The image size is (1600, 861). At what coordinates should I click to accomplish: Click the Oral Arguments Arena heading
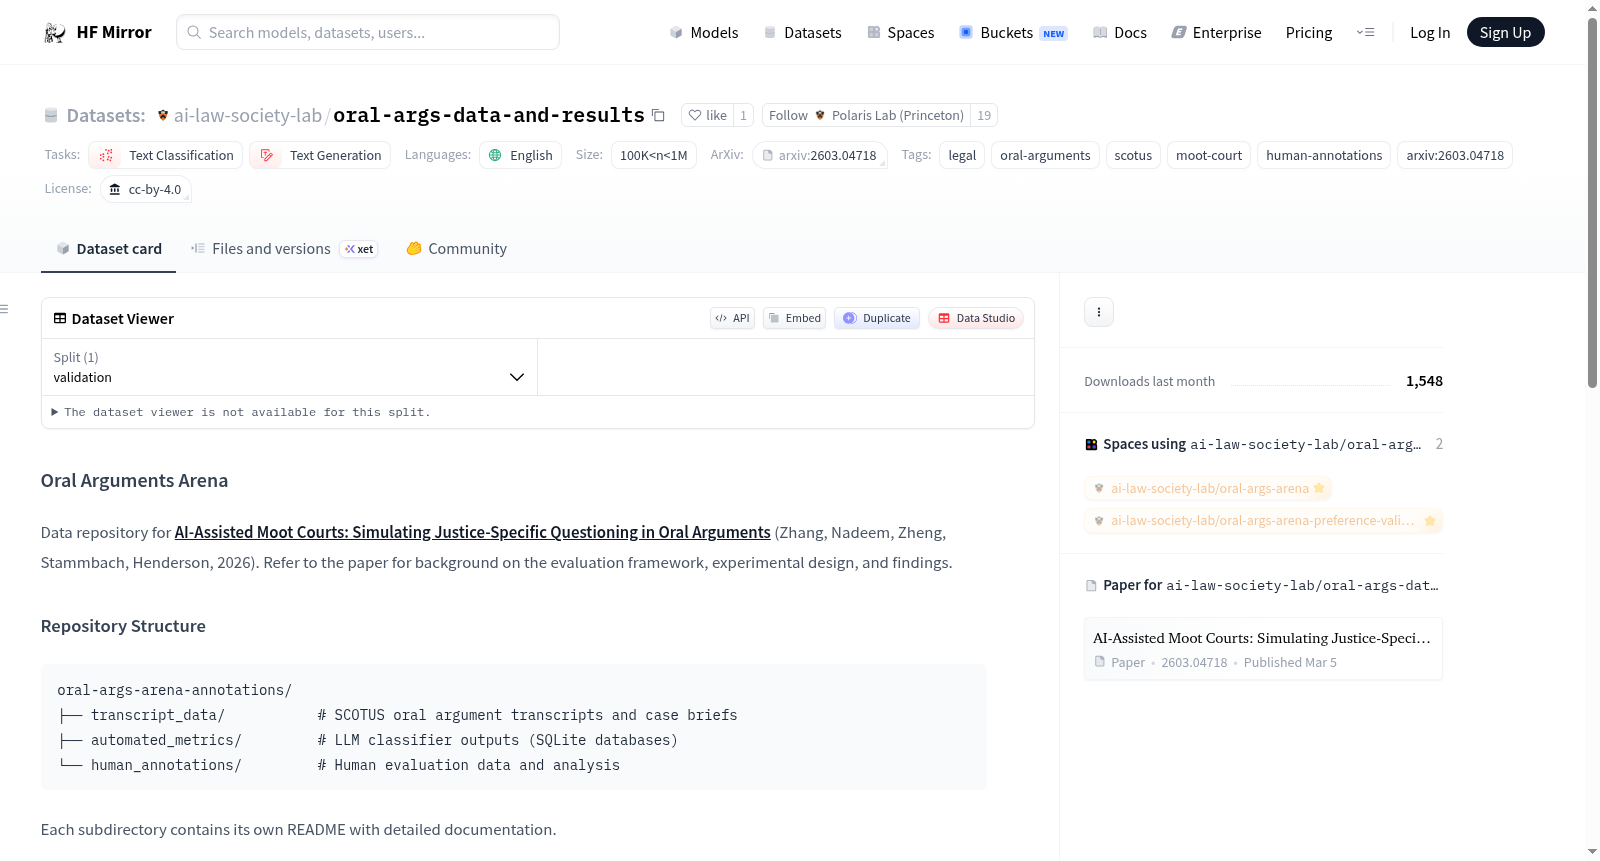[135, 481]
